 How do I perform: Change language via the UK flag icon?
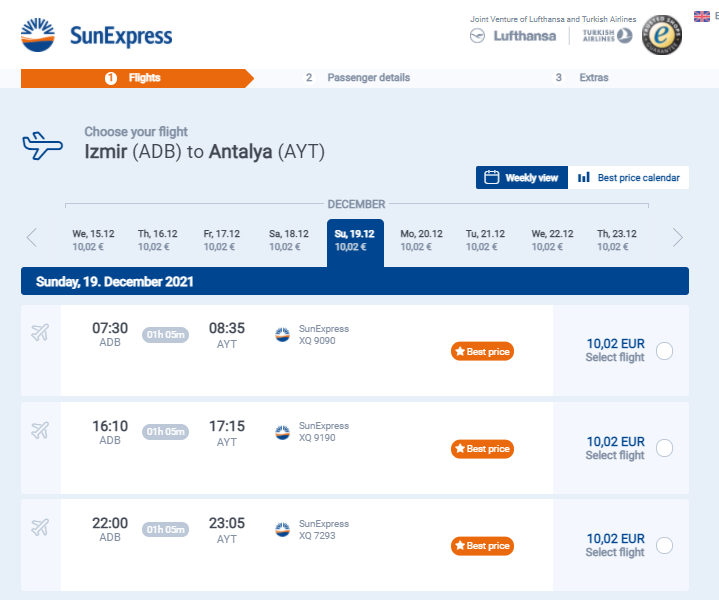coord(702,17)
